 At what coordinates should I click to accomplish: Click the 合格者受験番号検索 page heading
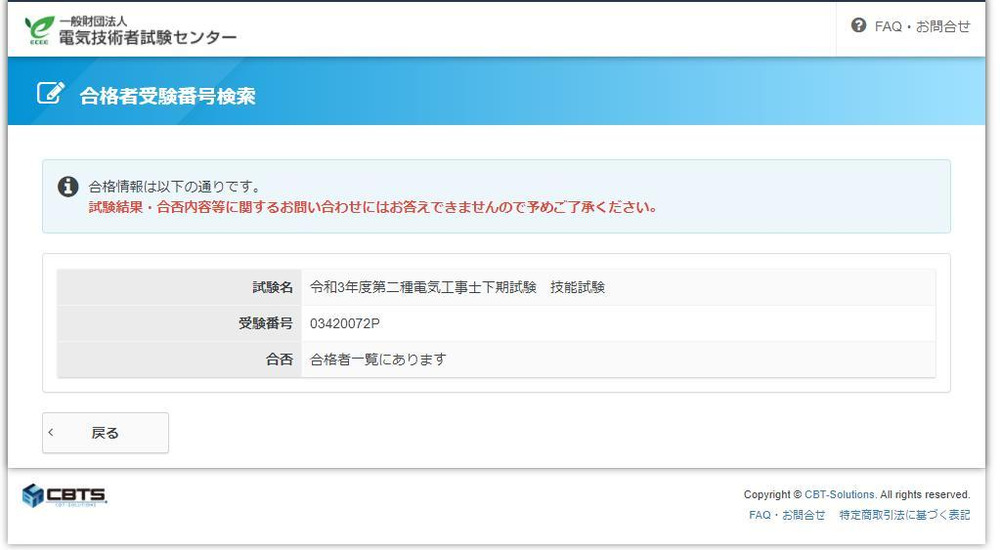[x=167, y=96]
